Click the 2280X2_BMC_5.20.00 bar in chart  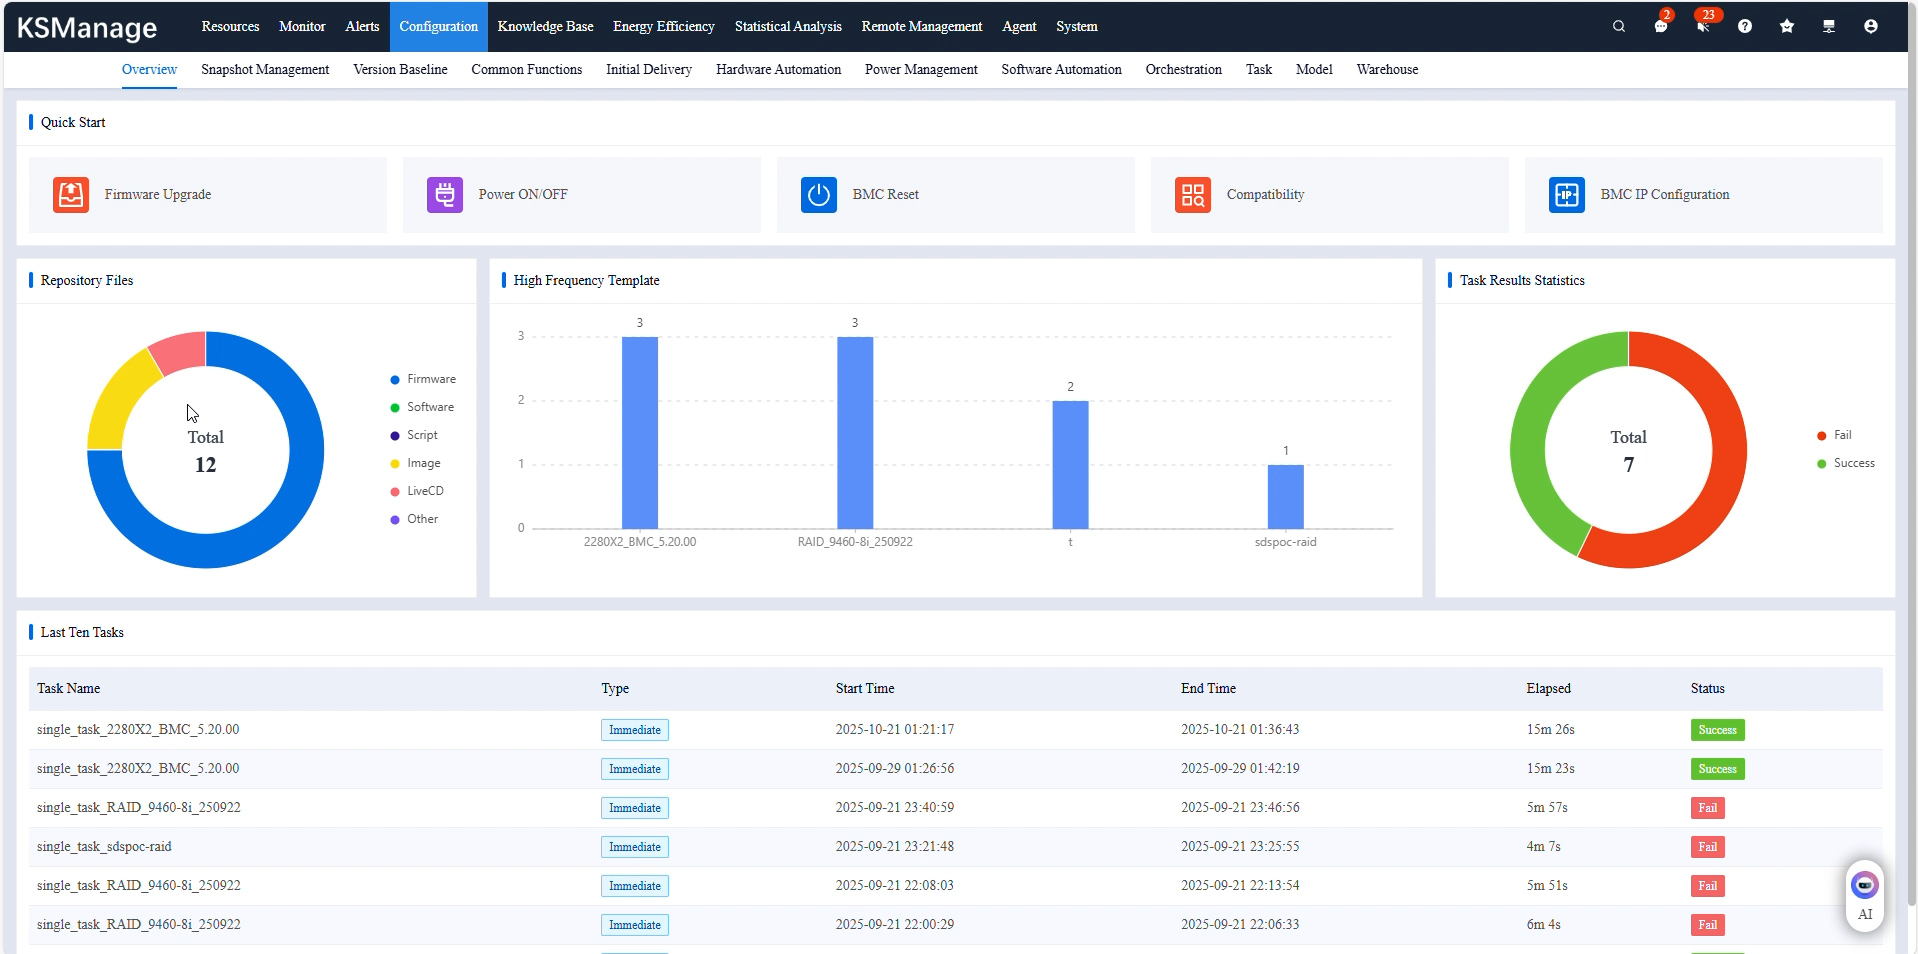click(640, 432)
